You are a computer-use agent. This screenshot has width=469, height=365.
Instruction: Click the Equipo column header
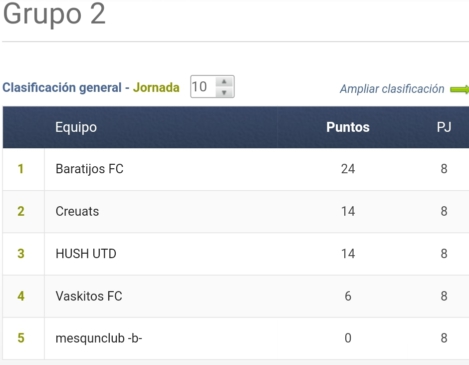(76, 127)
